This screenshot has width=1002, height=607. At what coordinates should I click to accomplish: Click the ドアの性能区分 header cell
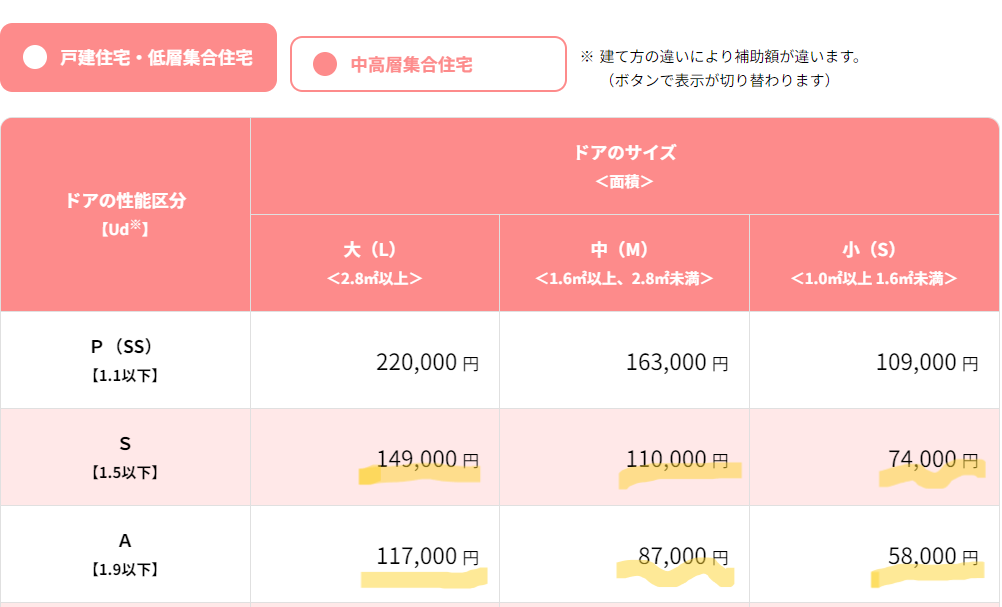click(x=125, y=214)
